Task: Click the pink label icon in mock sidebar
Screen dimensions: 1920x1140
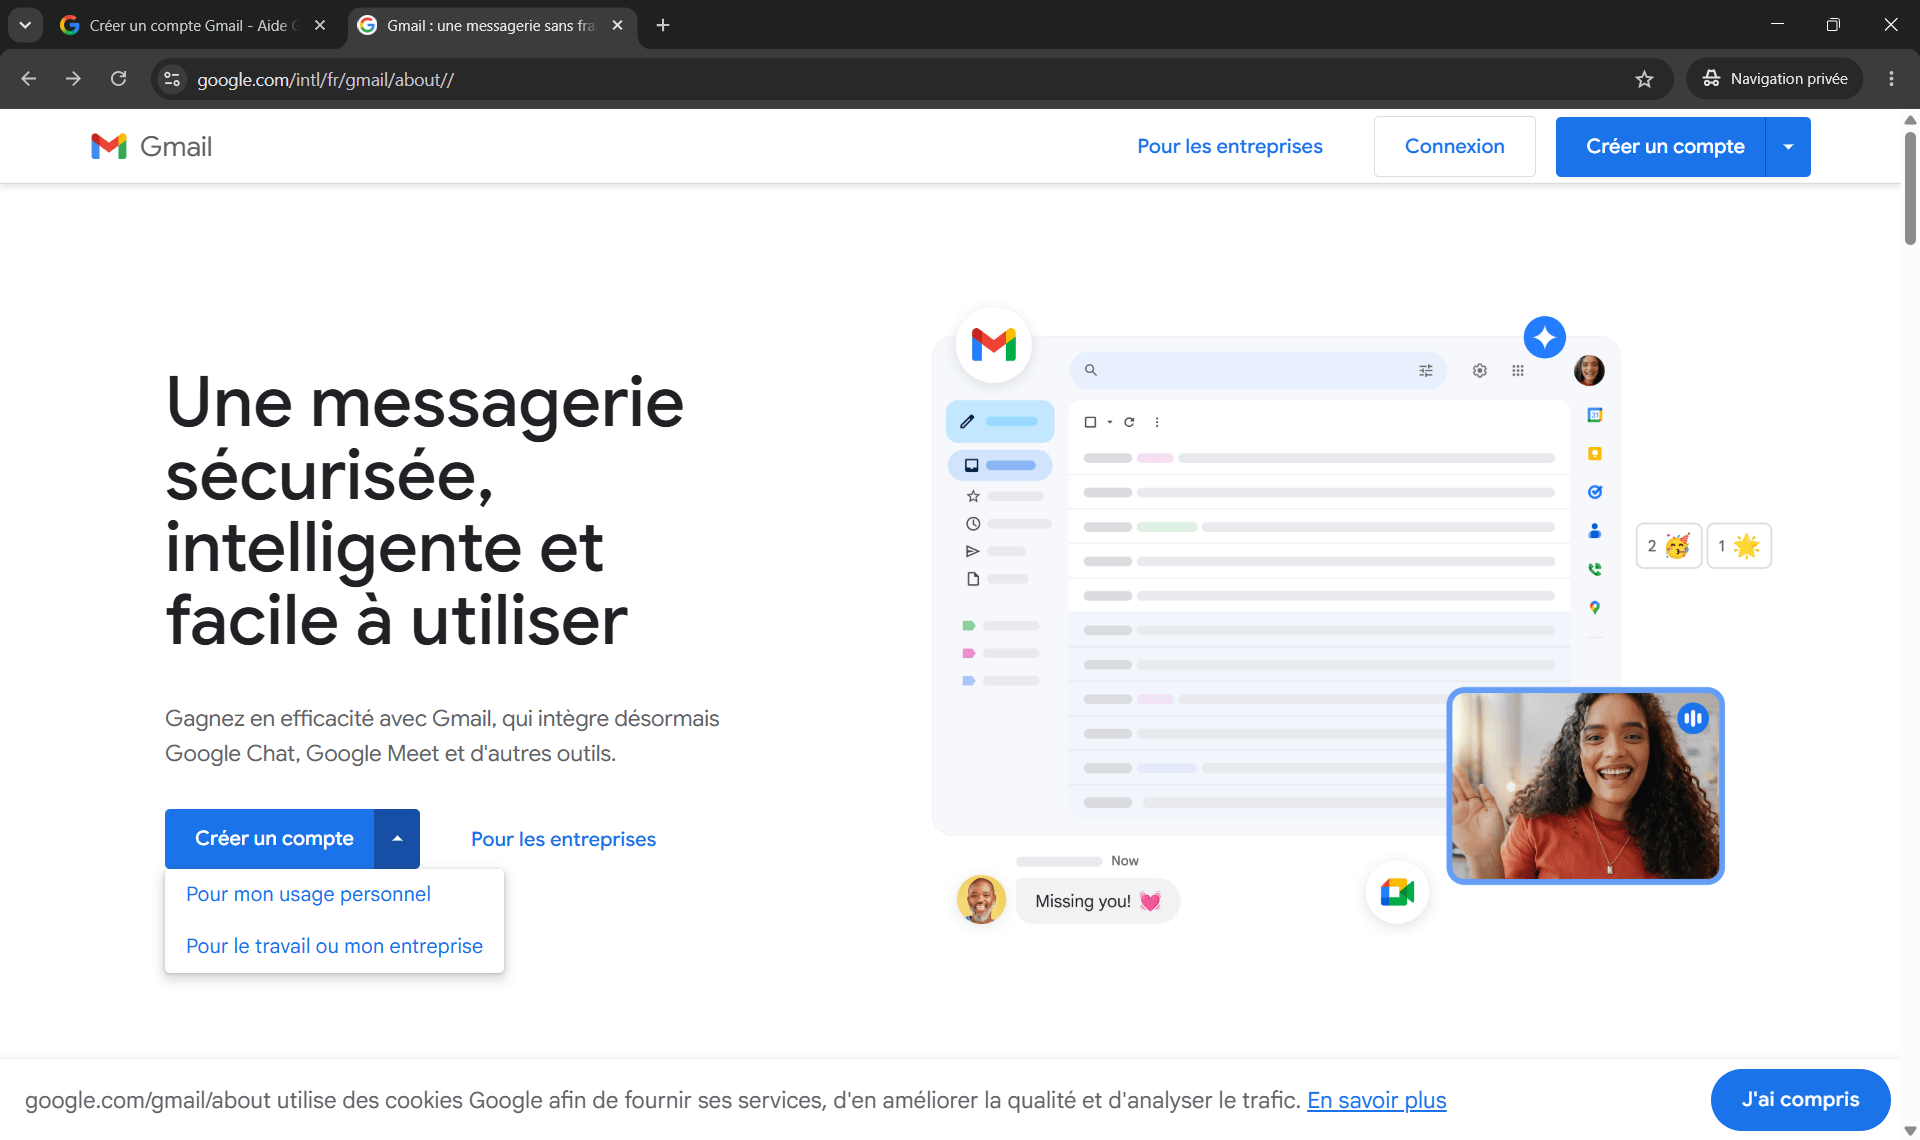Action: (x=968, y=653)
